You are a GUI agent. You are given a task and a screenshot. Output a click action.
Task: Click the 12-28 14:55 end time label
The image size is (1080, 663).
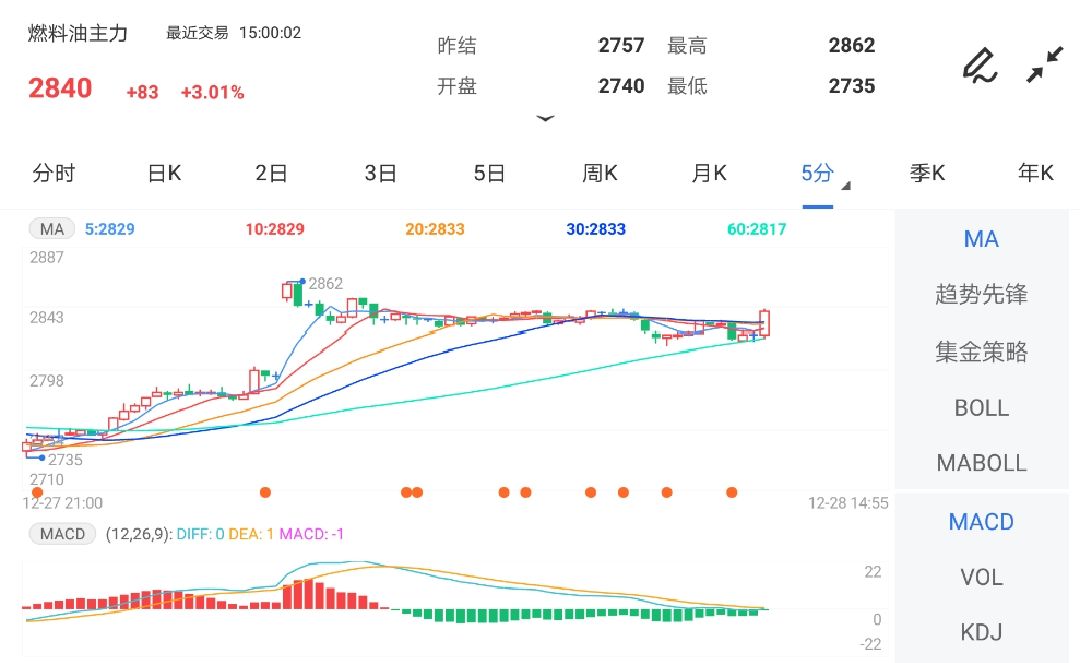[x=848, y=503]
